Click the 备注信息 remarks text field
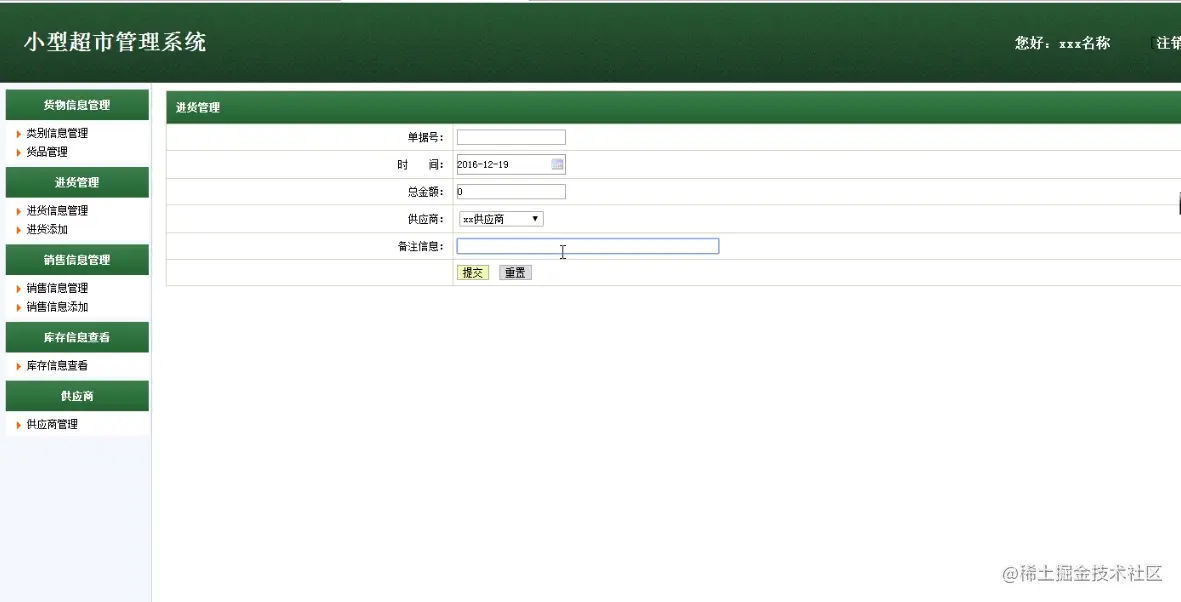This screenshot has width=1181, height=602. (x=587, y=246)
